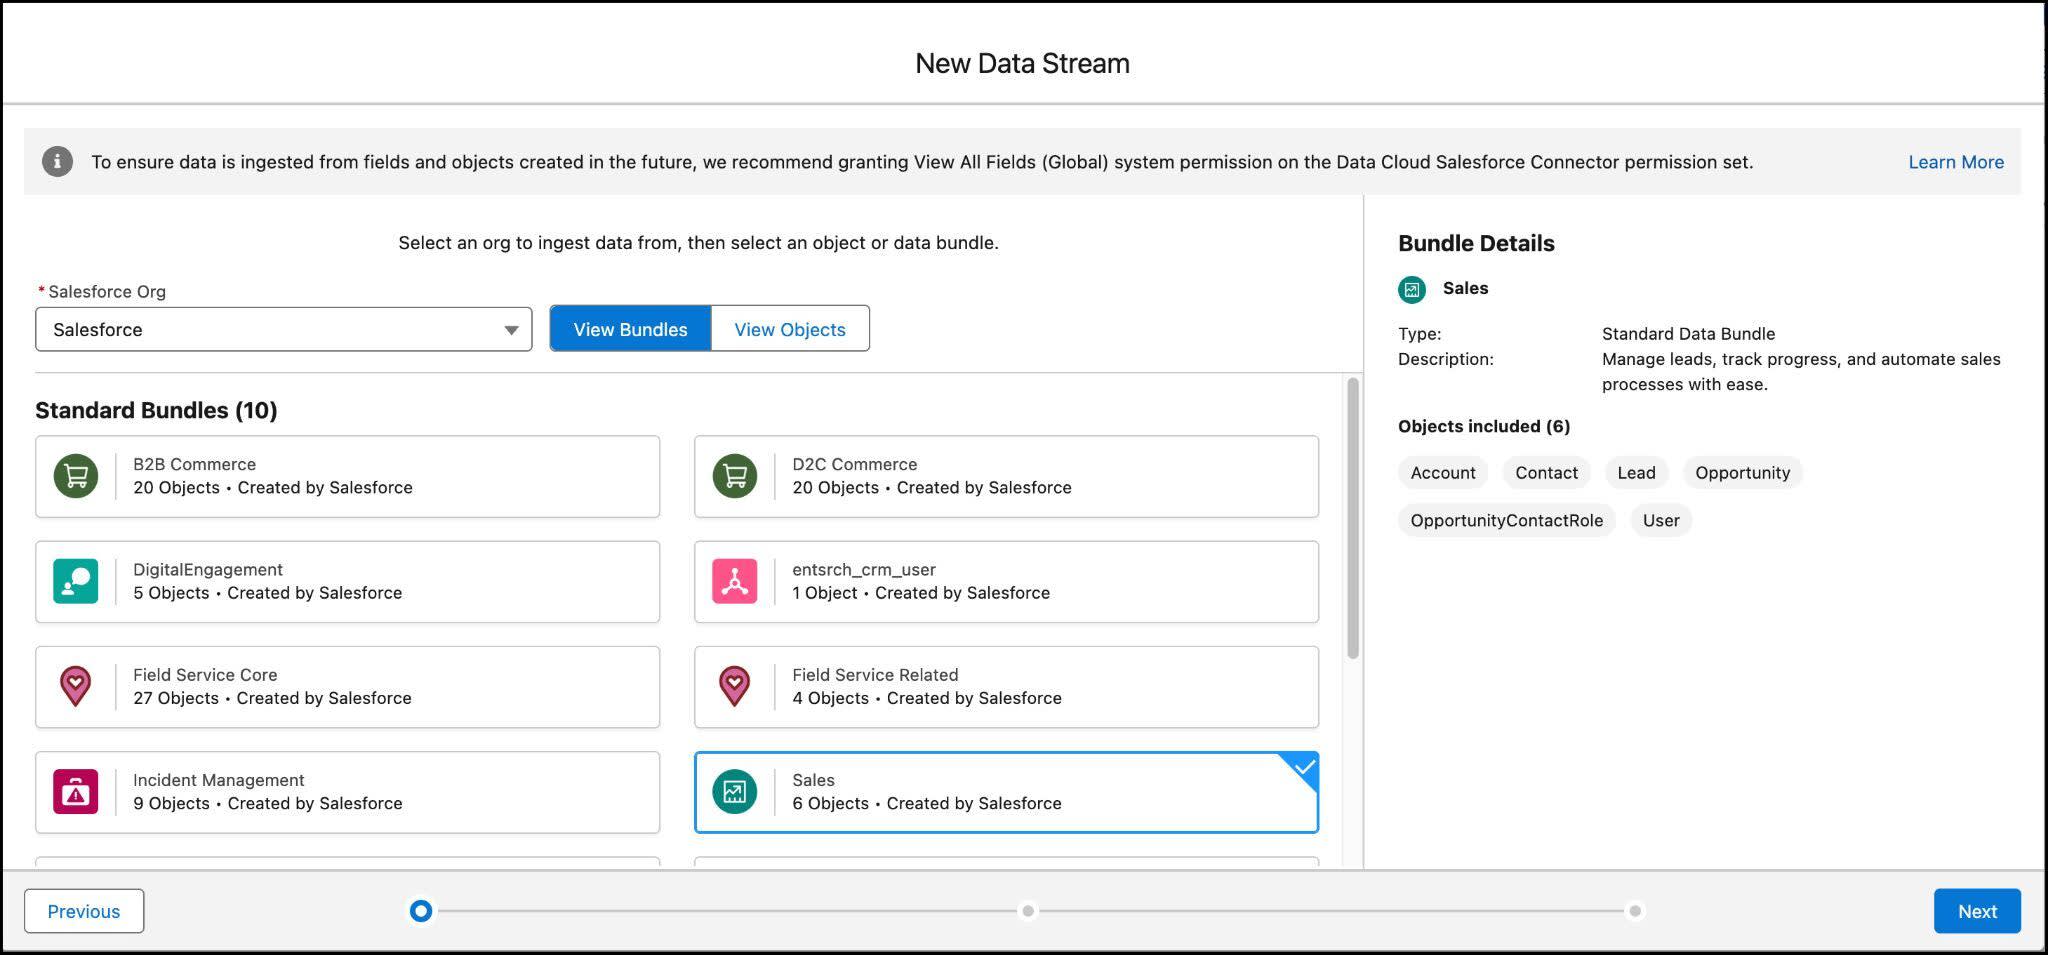Select the Incident Management briefcase icon
The height and width of the screenshot is (955, 2048).
tap(76, 791)
